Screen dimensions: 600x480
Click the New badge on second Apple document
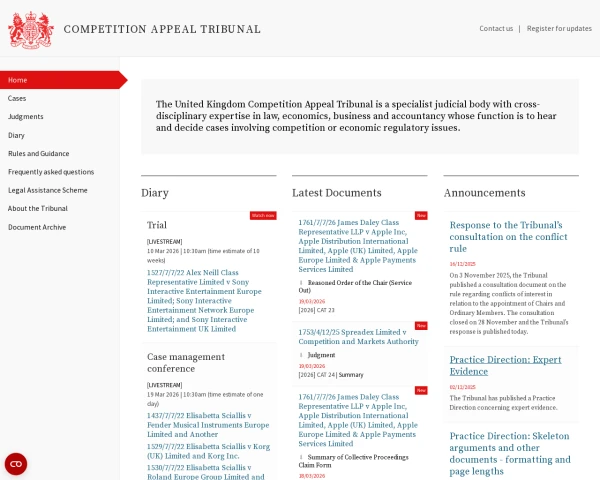[421, 390]
